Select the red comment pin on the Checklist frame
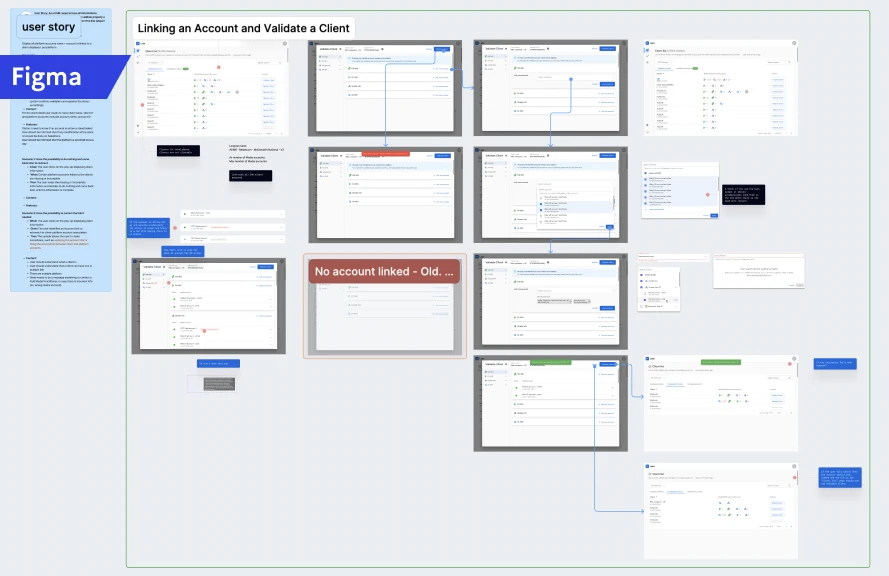This screenshot has width=889, height=576. click(x=790, y=364)
